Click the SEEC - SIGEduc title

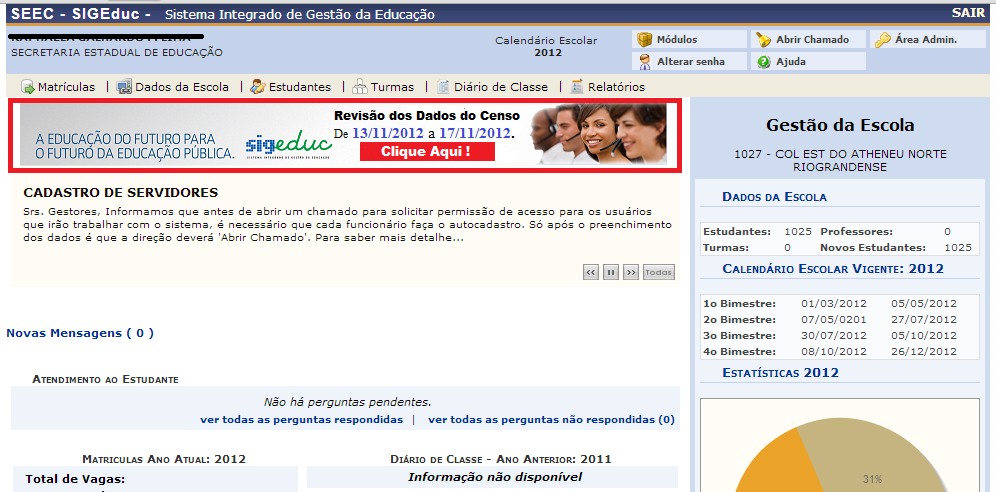click(x=81, y=13)
